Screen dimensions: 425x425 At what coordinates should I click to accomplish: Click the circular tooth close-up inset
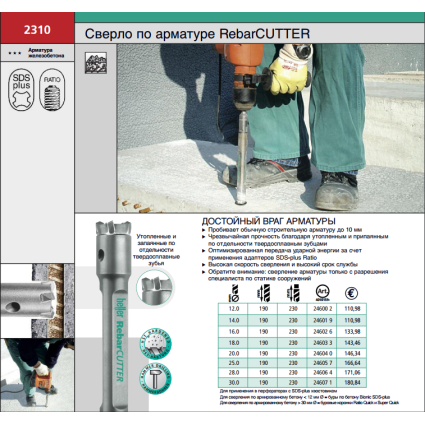pos(154,287)
